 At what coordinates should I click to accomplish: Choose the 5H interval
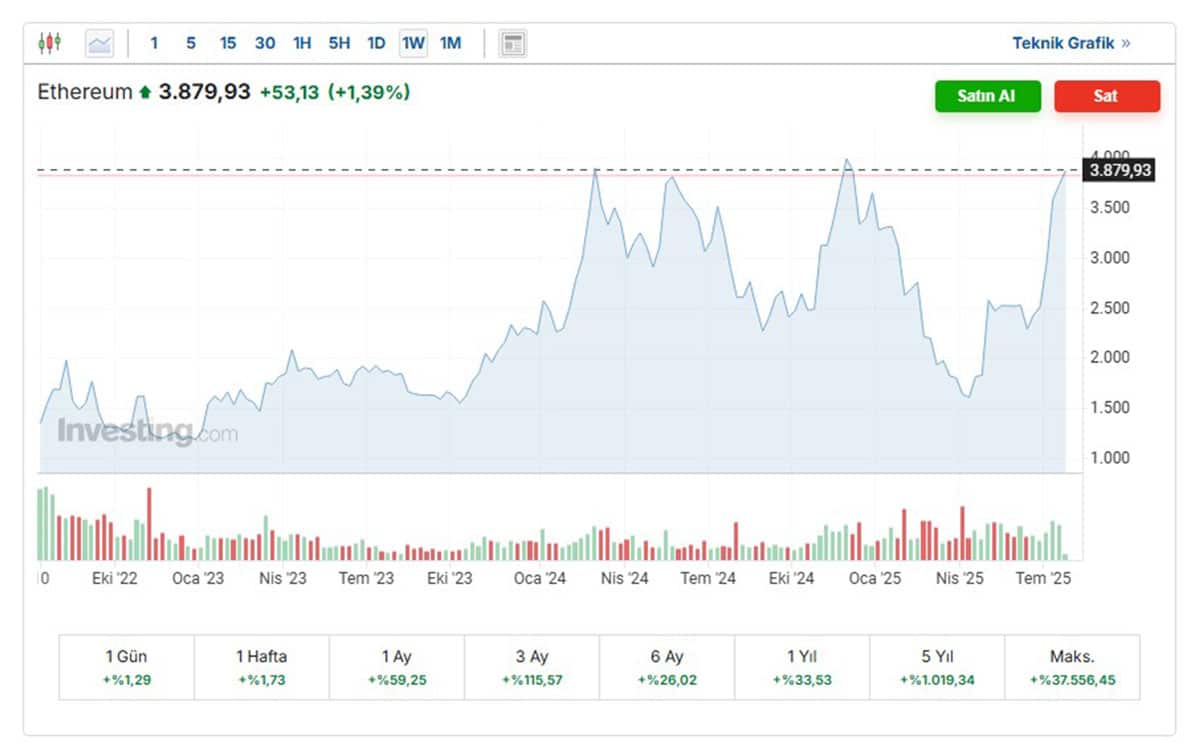tap(339, 43)
